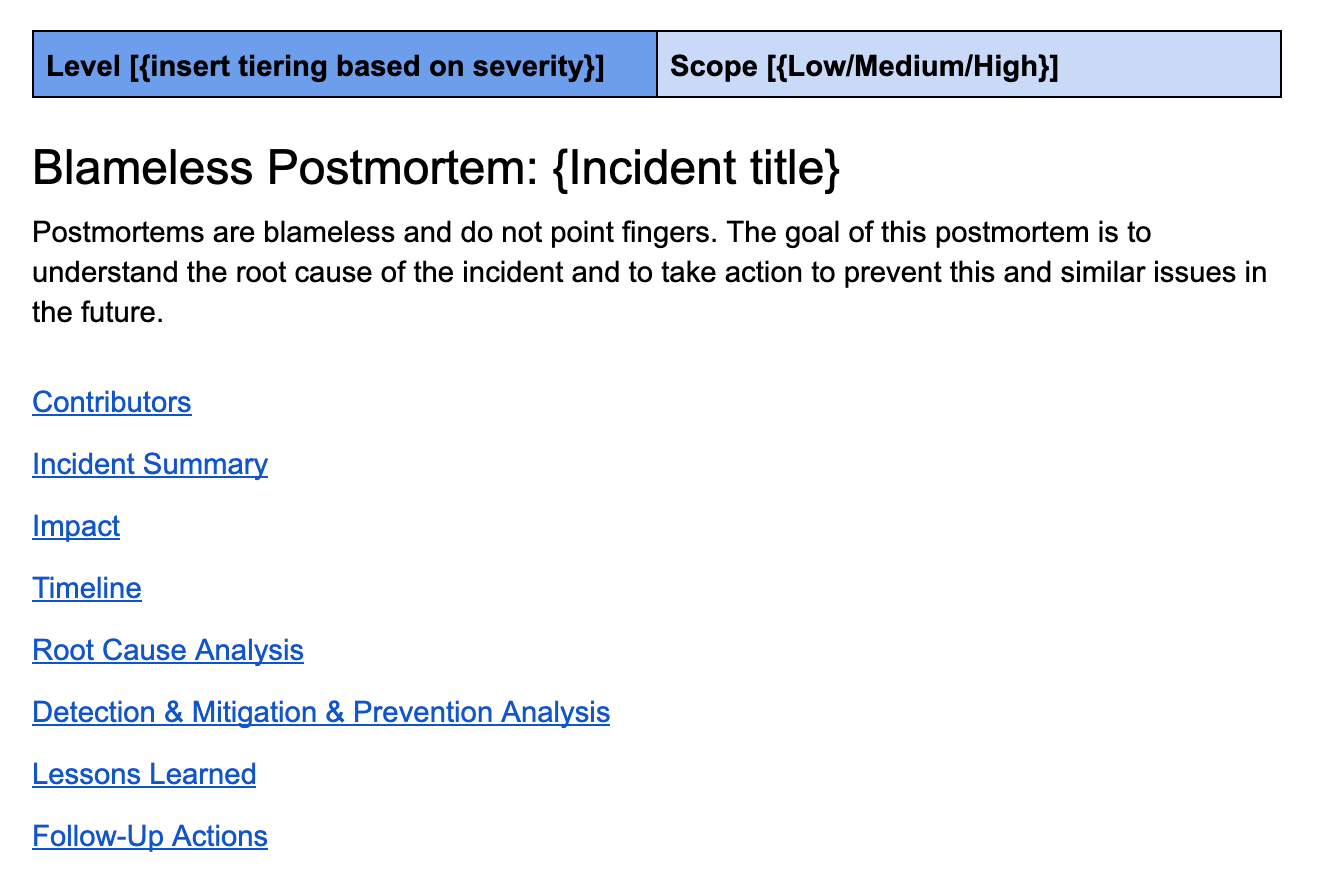The width and height of the screenshot is (1340, 878).
Task: Navigate to Lessons Learned link
Action: (x=144, y=774)
